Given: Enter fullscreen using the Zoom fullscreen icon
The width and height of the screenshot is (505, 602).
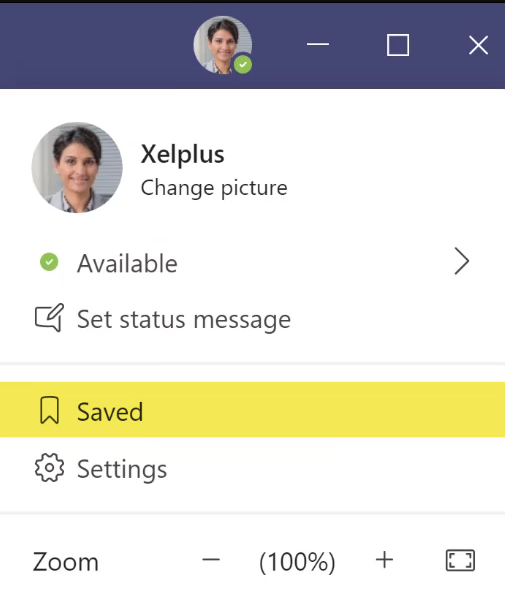Looking at the screenshot, I should point(460,561).
